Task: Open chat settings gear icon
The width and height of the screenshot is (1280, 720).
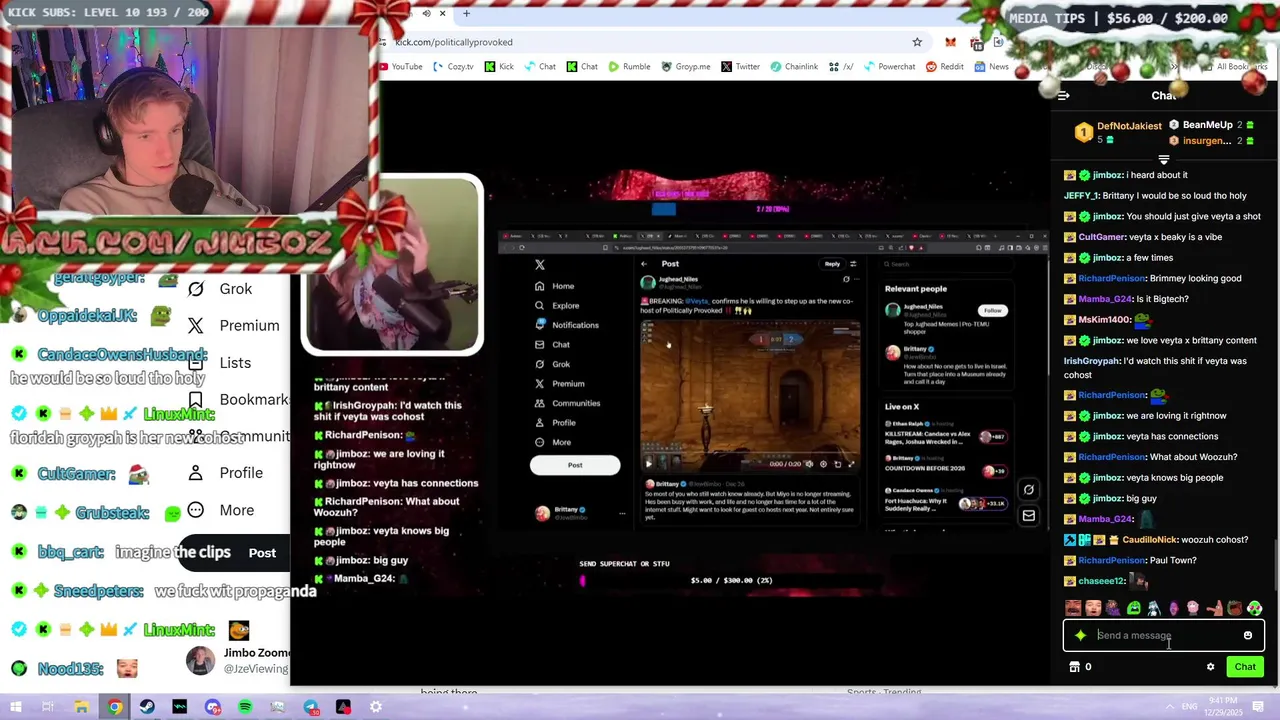Action: [x=1210, y=667]
